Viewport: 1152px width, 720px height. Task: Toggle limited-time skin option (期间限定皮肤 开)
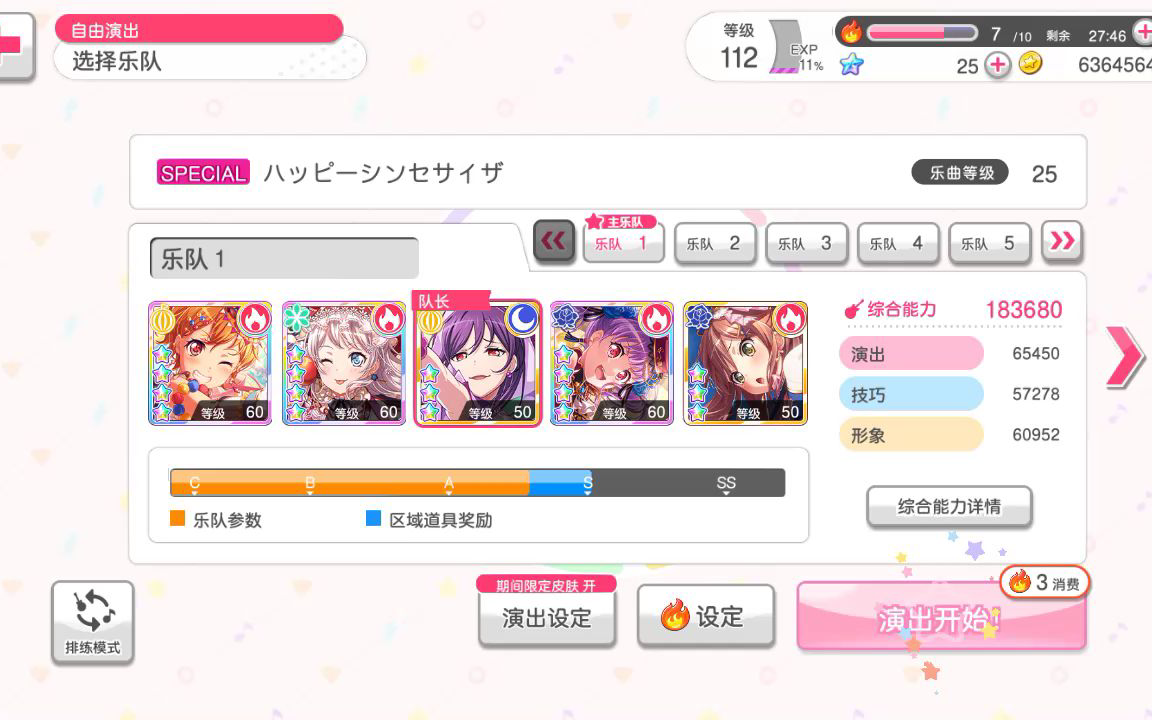546,585
